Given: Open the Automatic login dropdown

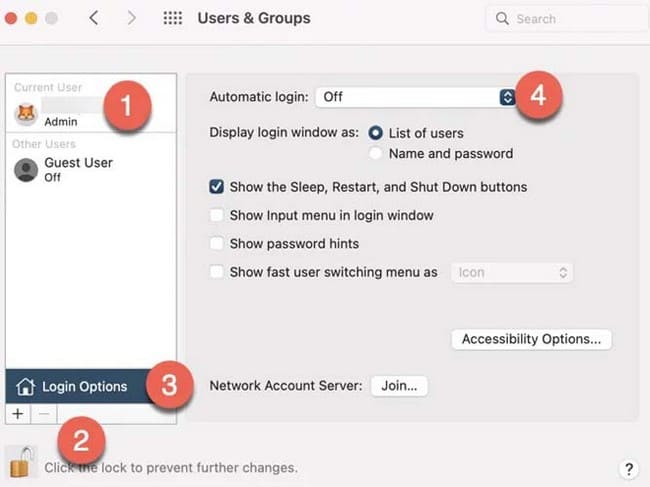Looking at the screenshot, I should coord(415,97).
